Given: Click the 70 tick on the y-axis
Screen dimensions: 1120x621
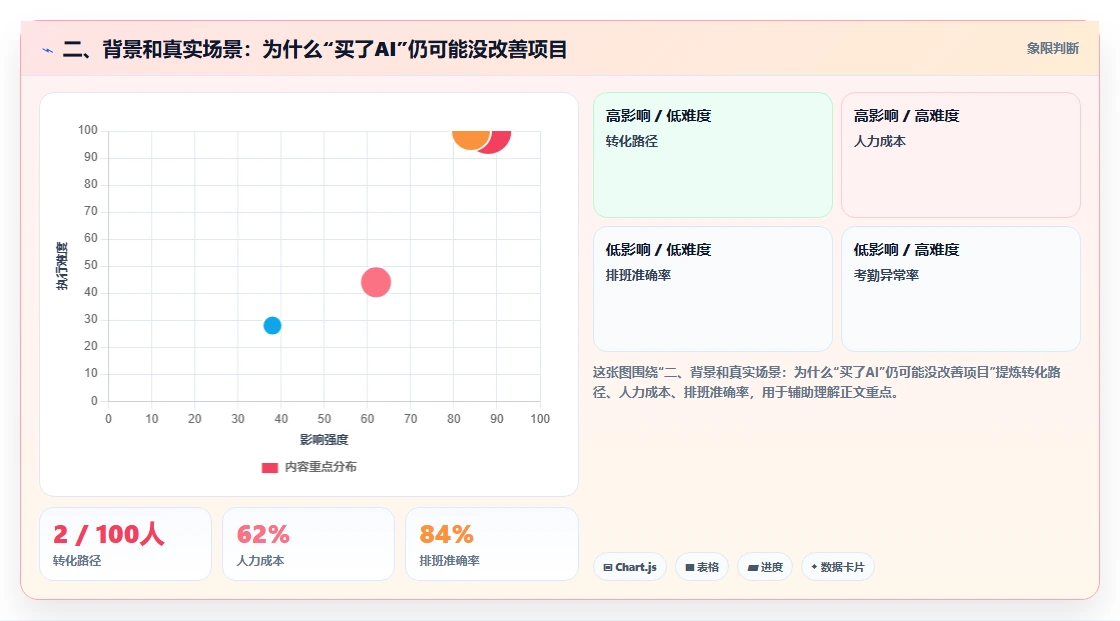Looking at the screenshot, I should 91,211.
